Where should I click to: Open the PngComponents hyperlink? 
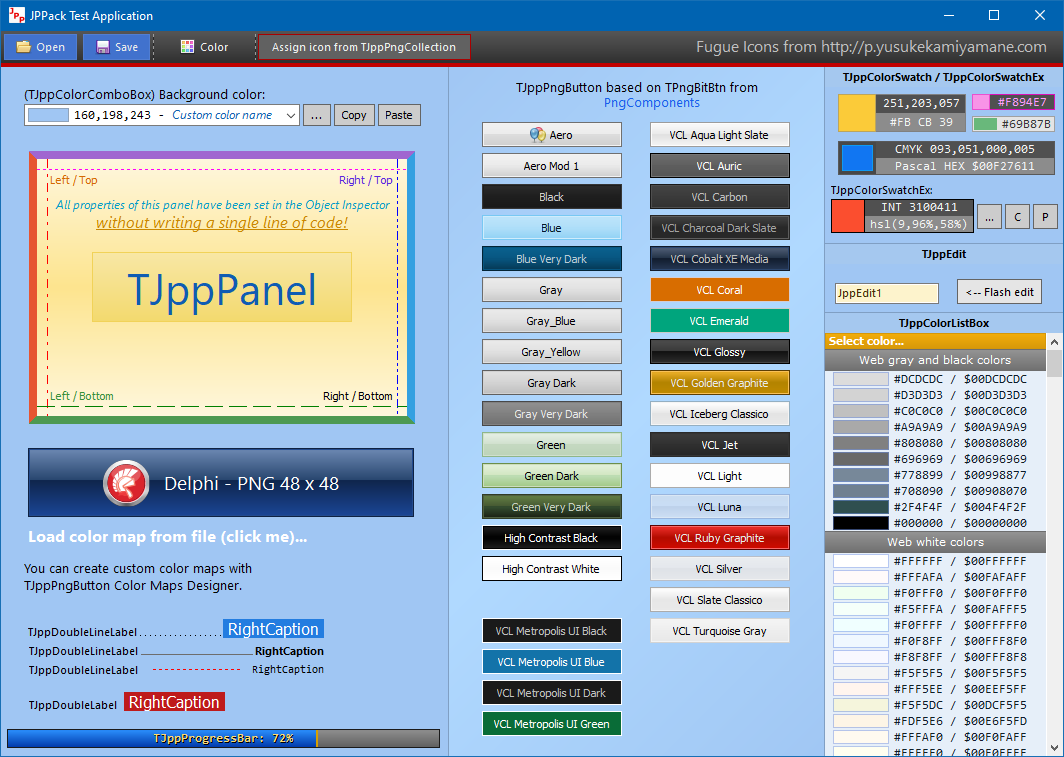pos(651,103)
